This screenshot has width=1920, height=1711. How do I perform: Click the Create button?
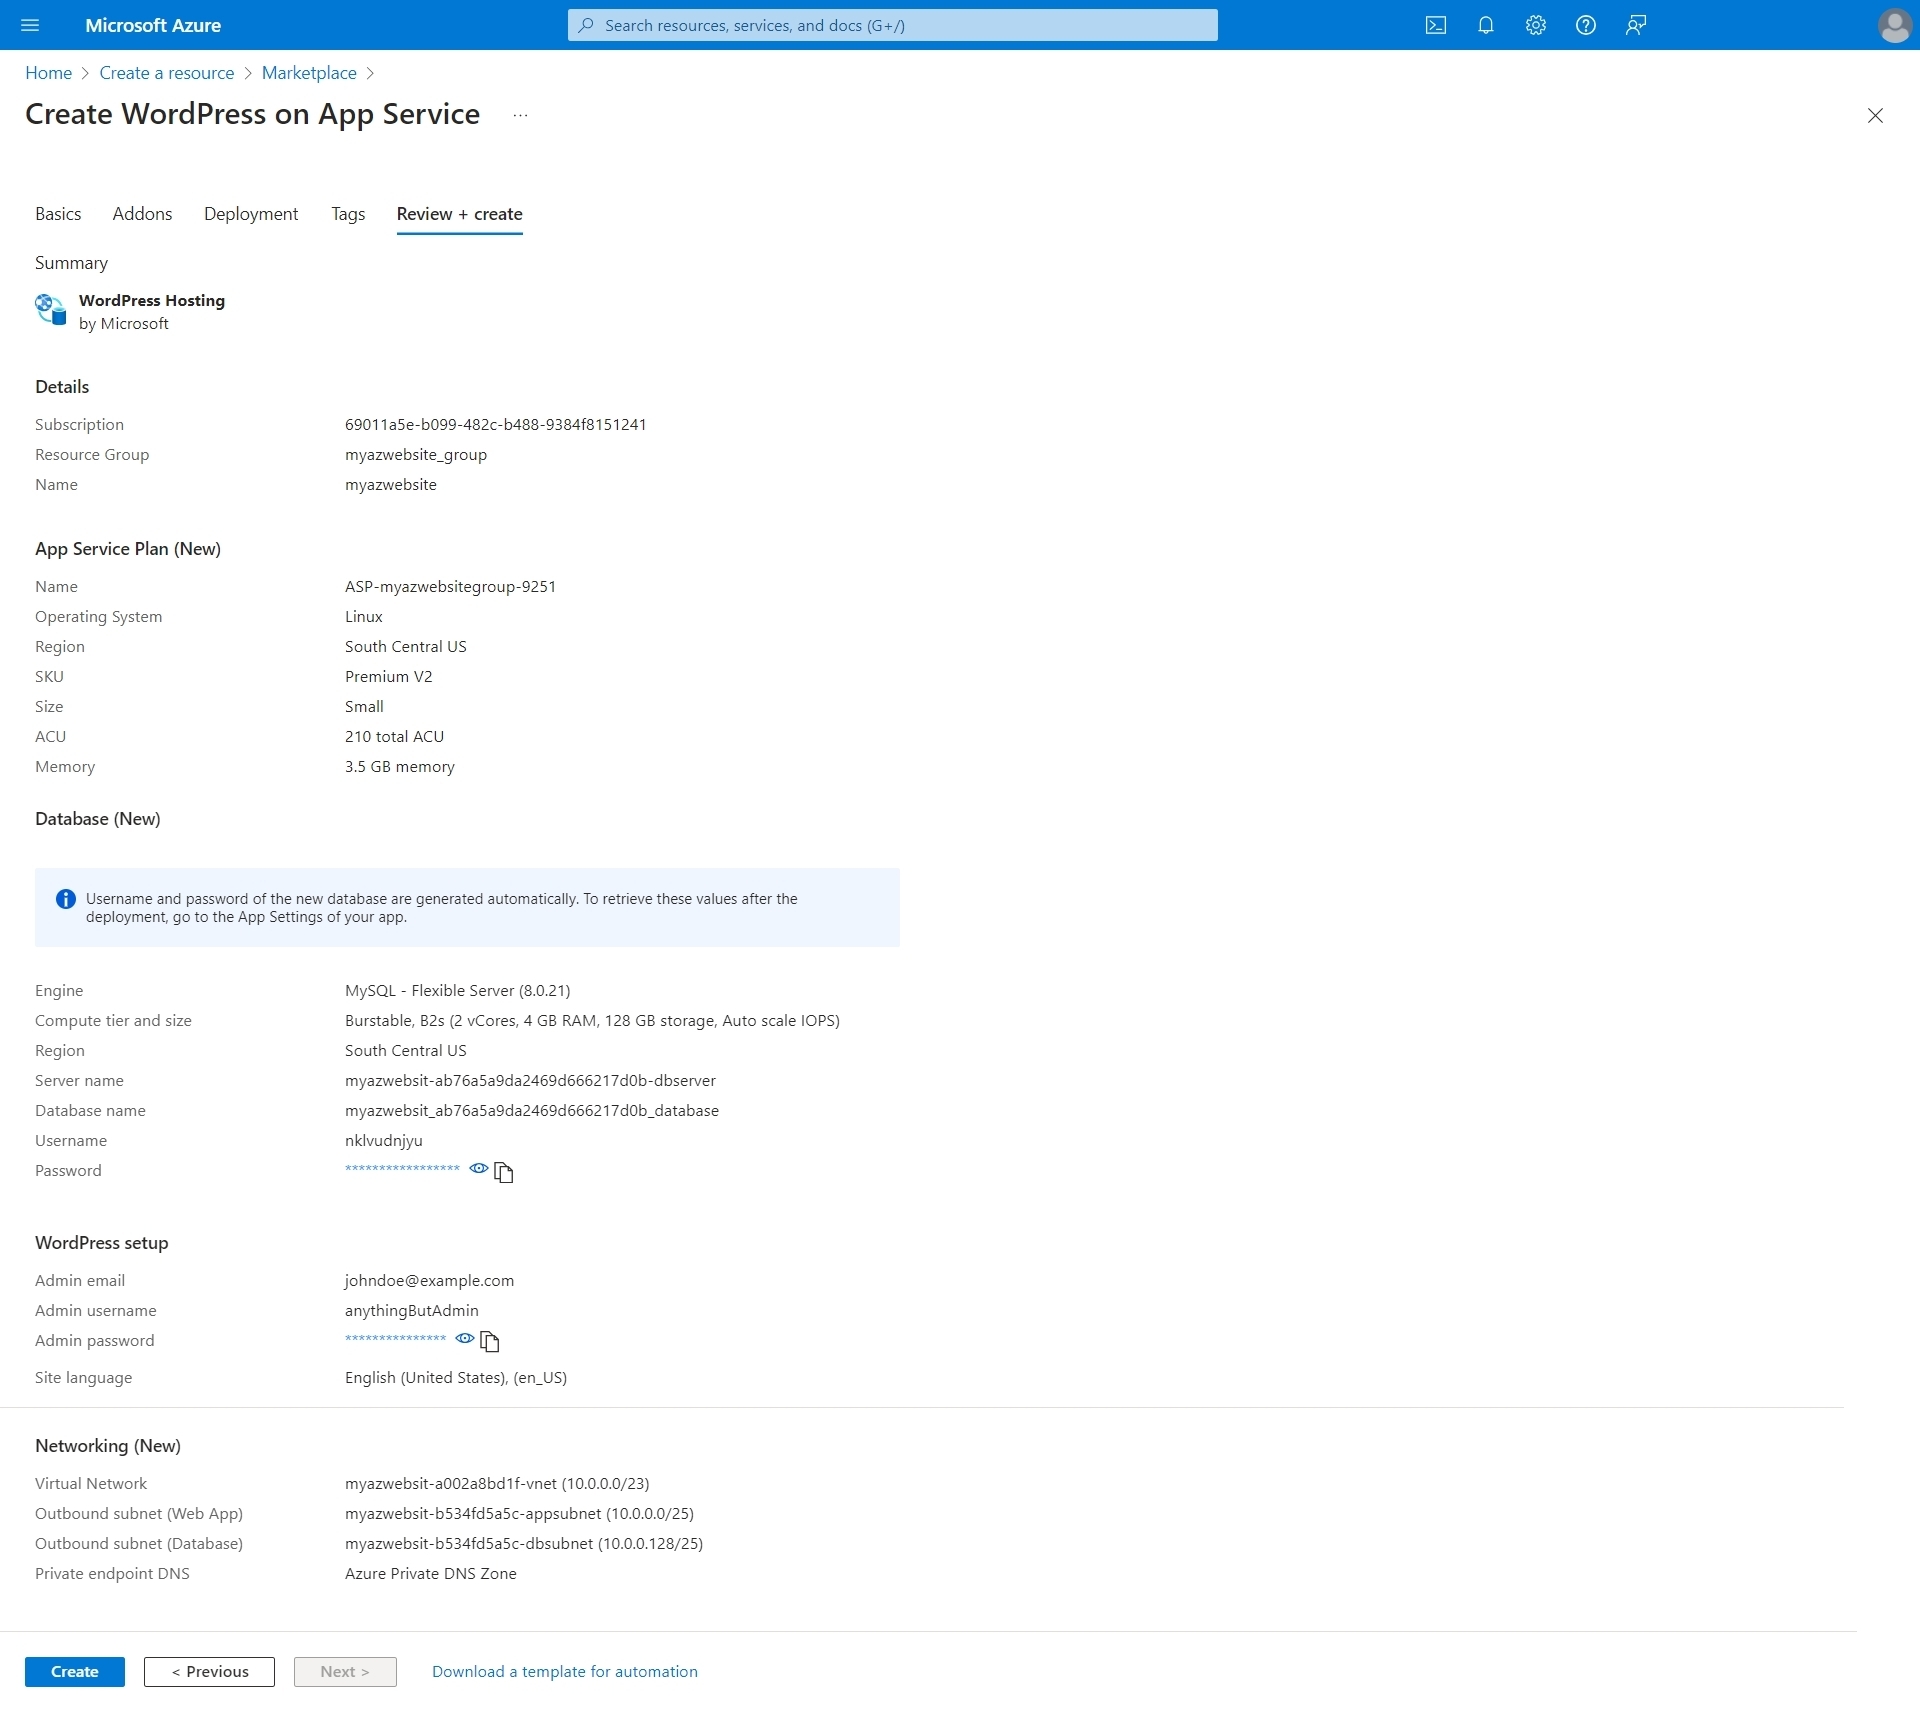(x=75, y=1671)
